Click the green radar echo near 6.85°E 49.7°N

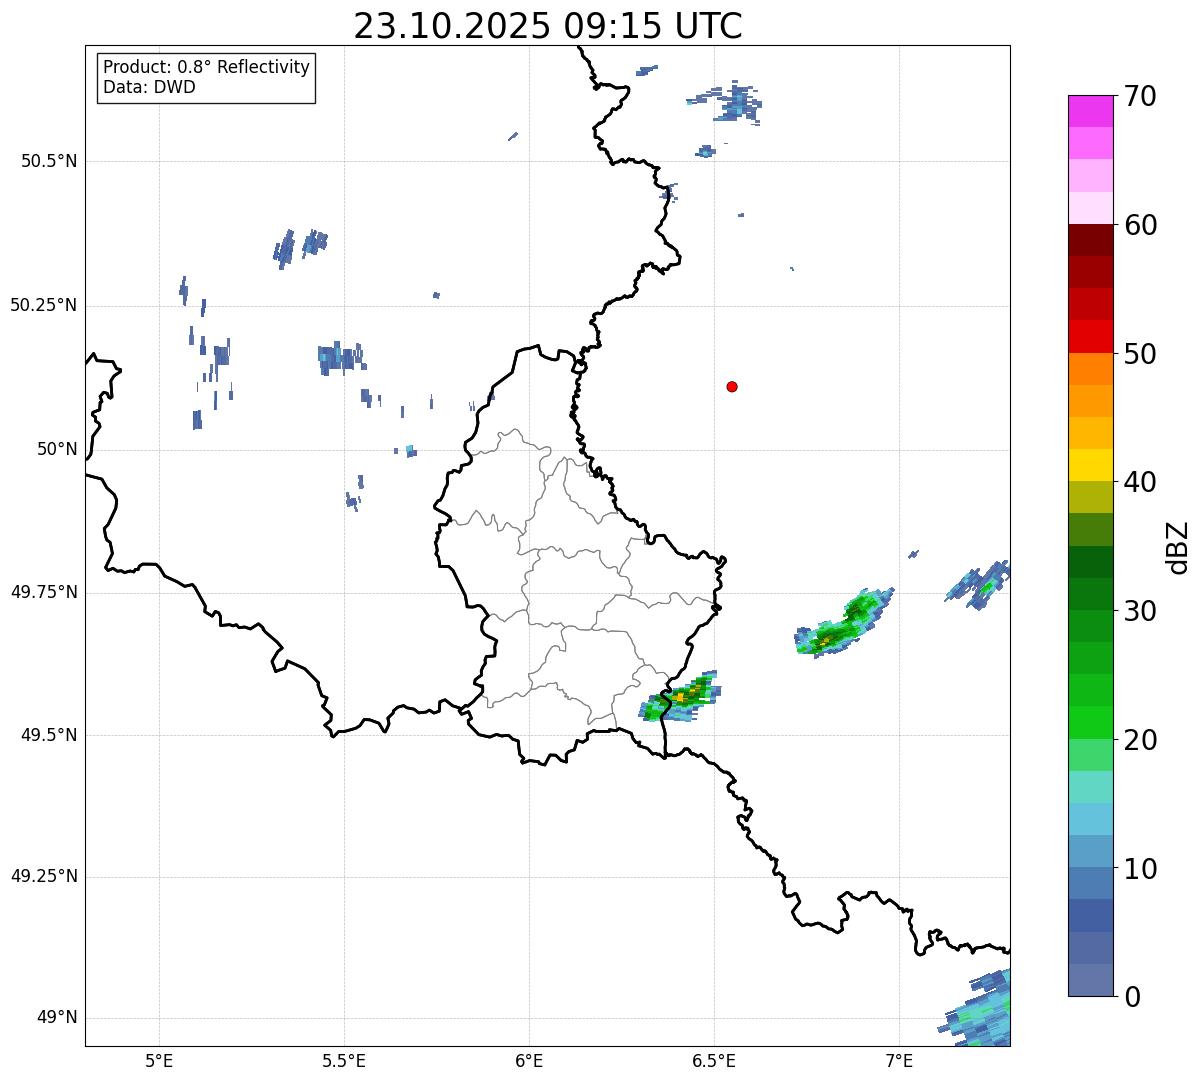tap(843, 624)
